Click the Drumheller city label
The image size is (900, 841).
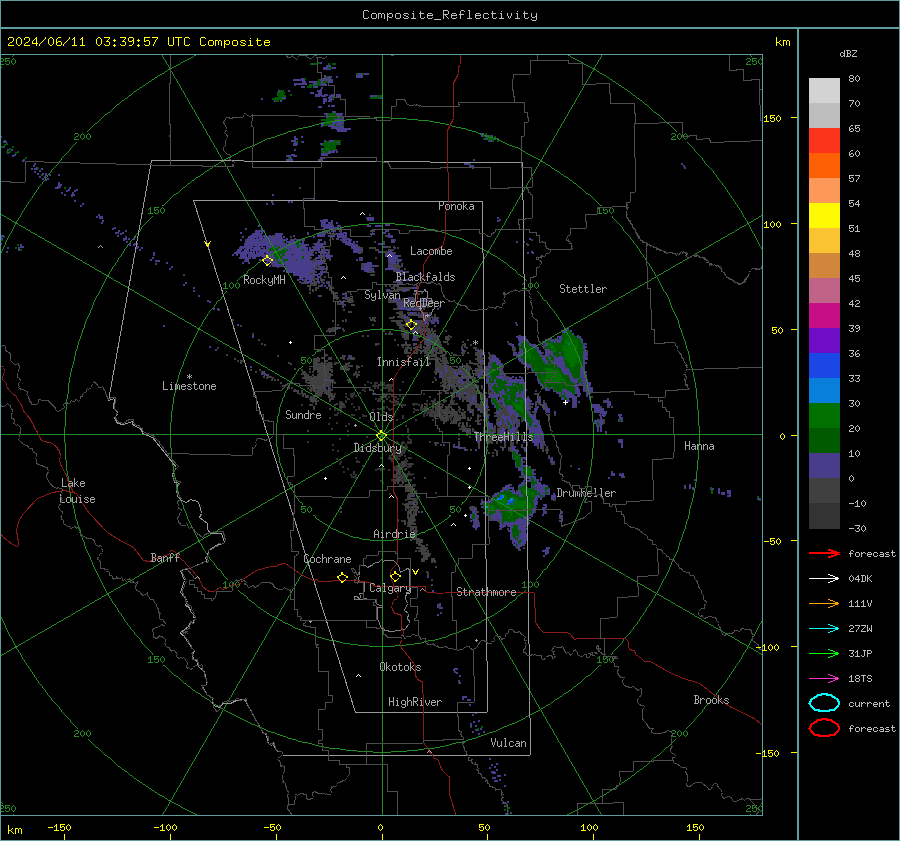[586, 493]
